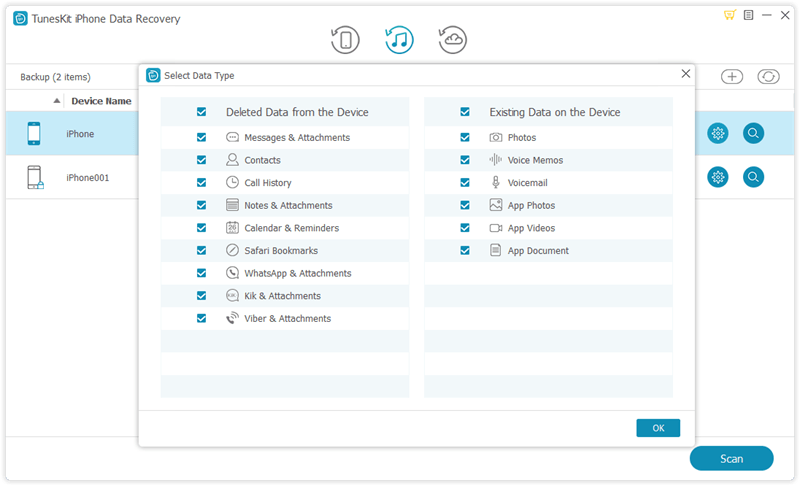800x486 pixels.
Task: Click the App Document page icon
Action: pos(495,250)
